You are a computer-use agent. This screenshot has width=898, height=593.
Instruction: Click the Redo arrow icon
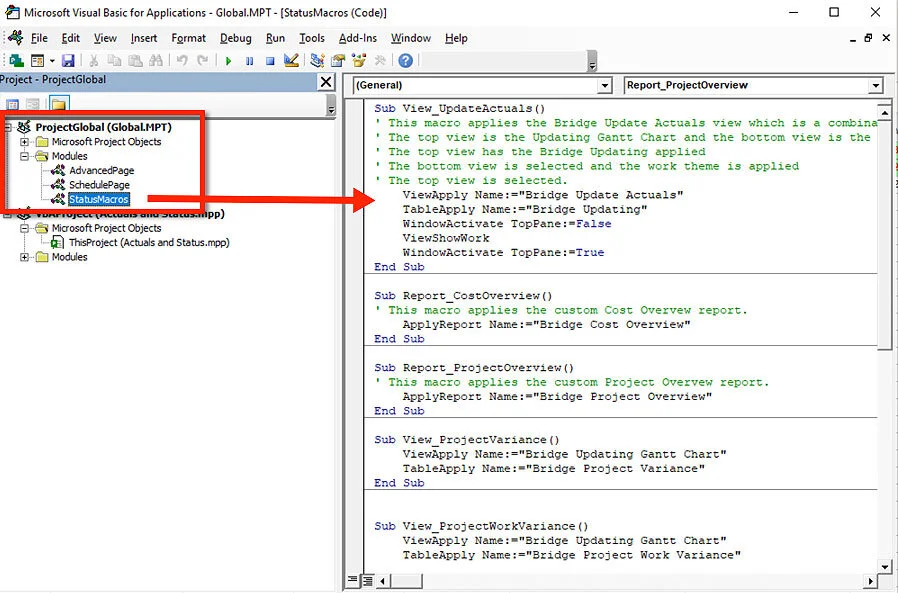[x=203, y=60]
